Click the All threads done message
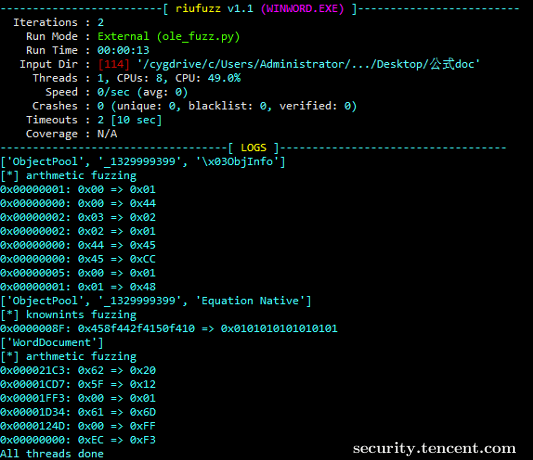The image size is (533, 460). 52,454
